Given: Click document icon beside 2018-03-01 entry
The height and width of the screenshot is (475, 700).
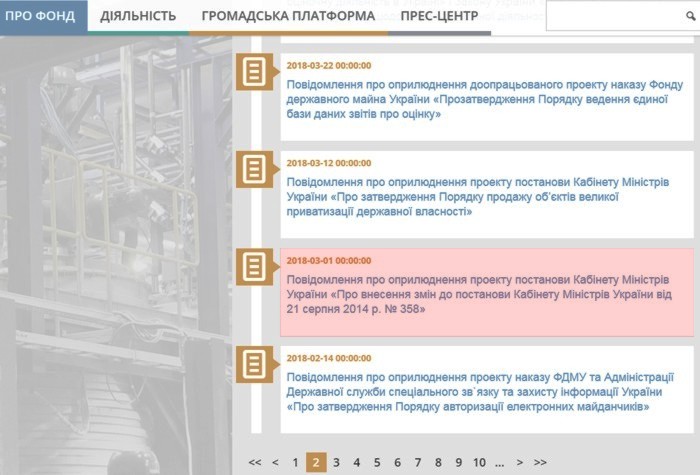Looking at the screenshot, I should click(254, 267).
